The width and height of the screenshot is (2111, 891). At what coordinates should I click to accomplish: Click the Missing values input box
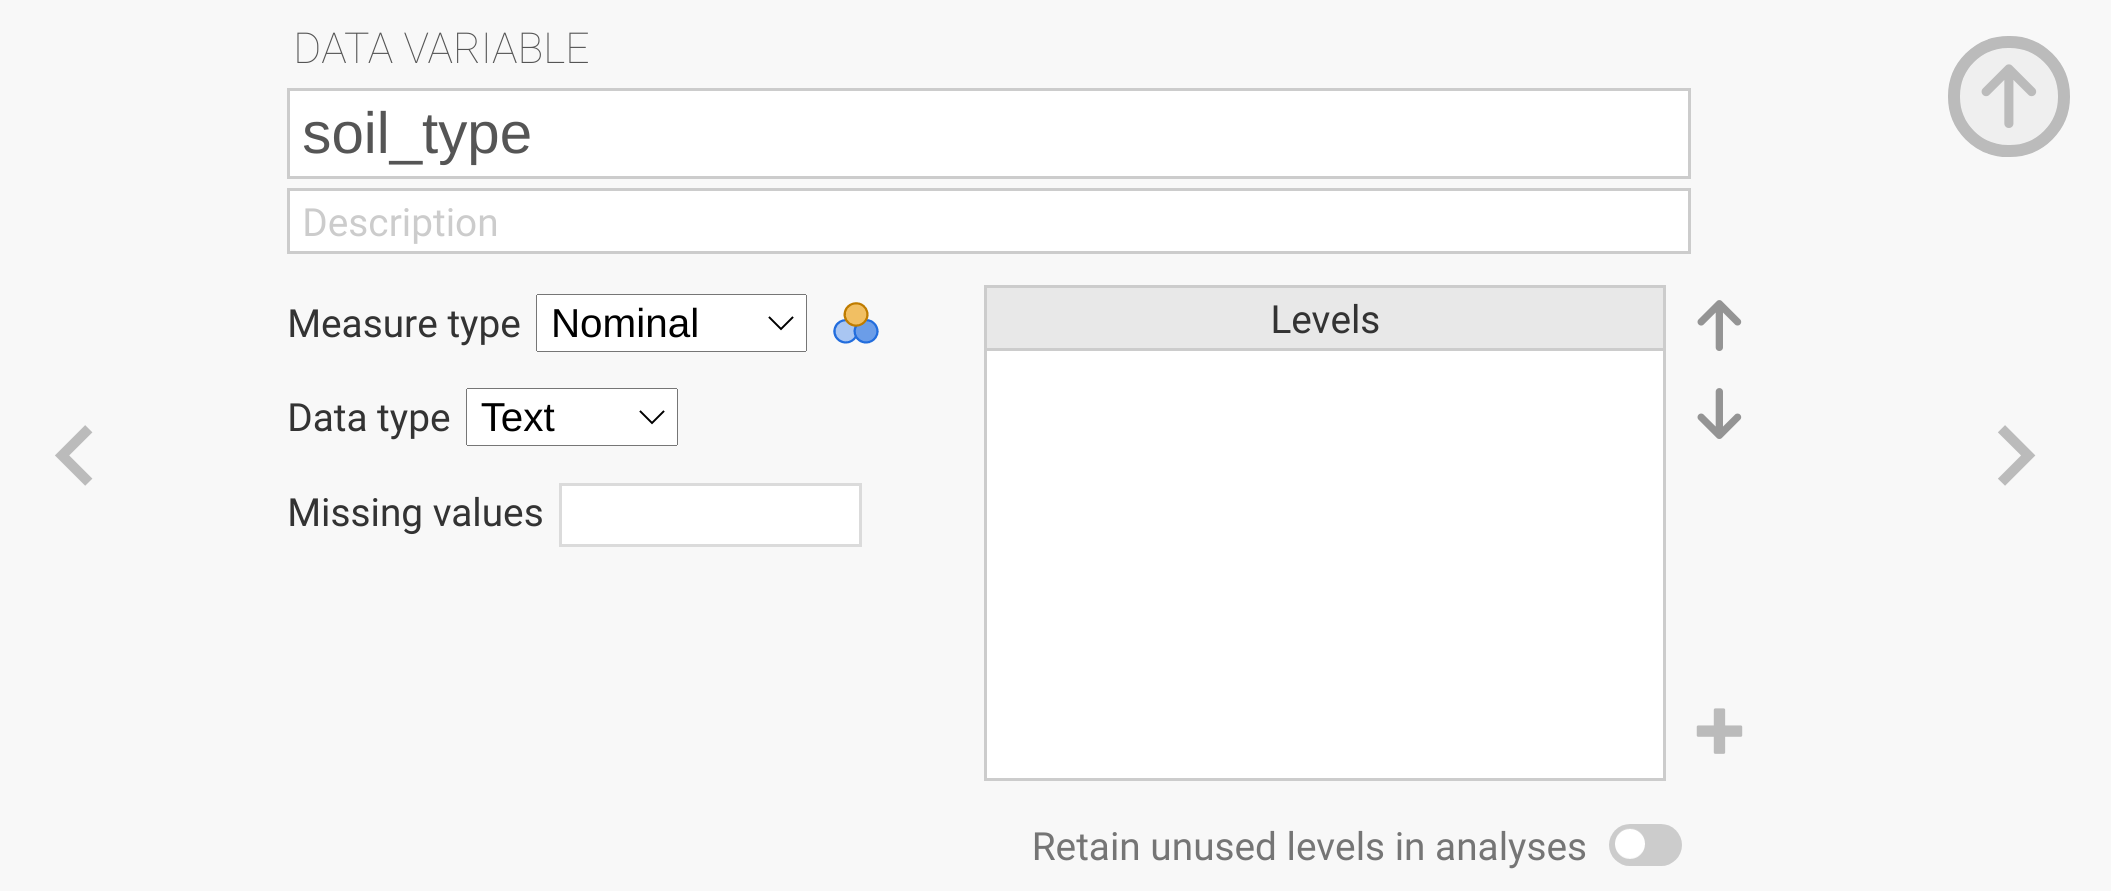coord(710,515)
